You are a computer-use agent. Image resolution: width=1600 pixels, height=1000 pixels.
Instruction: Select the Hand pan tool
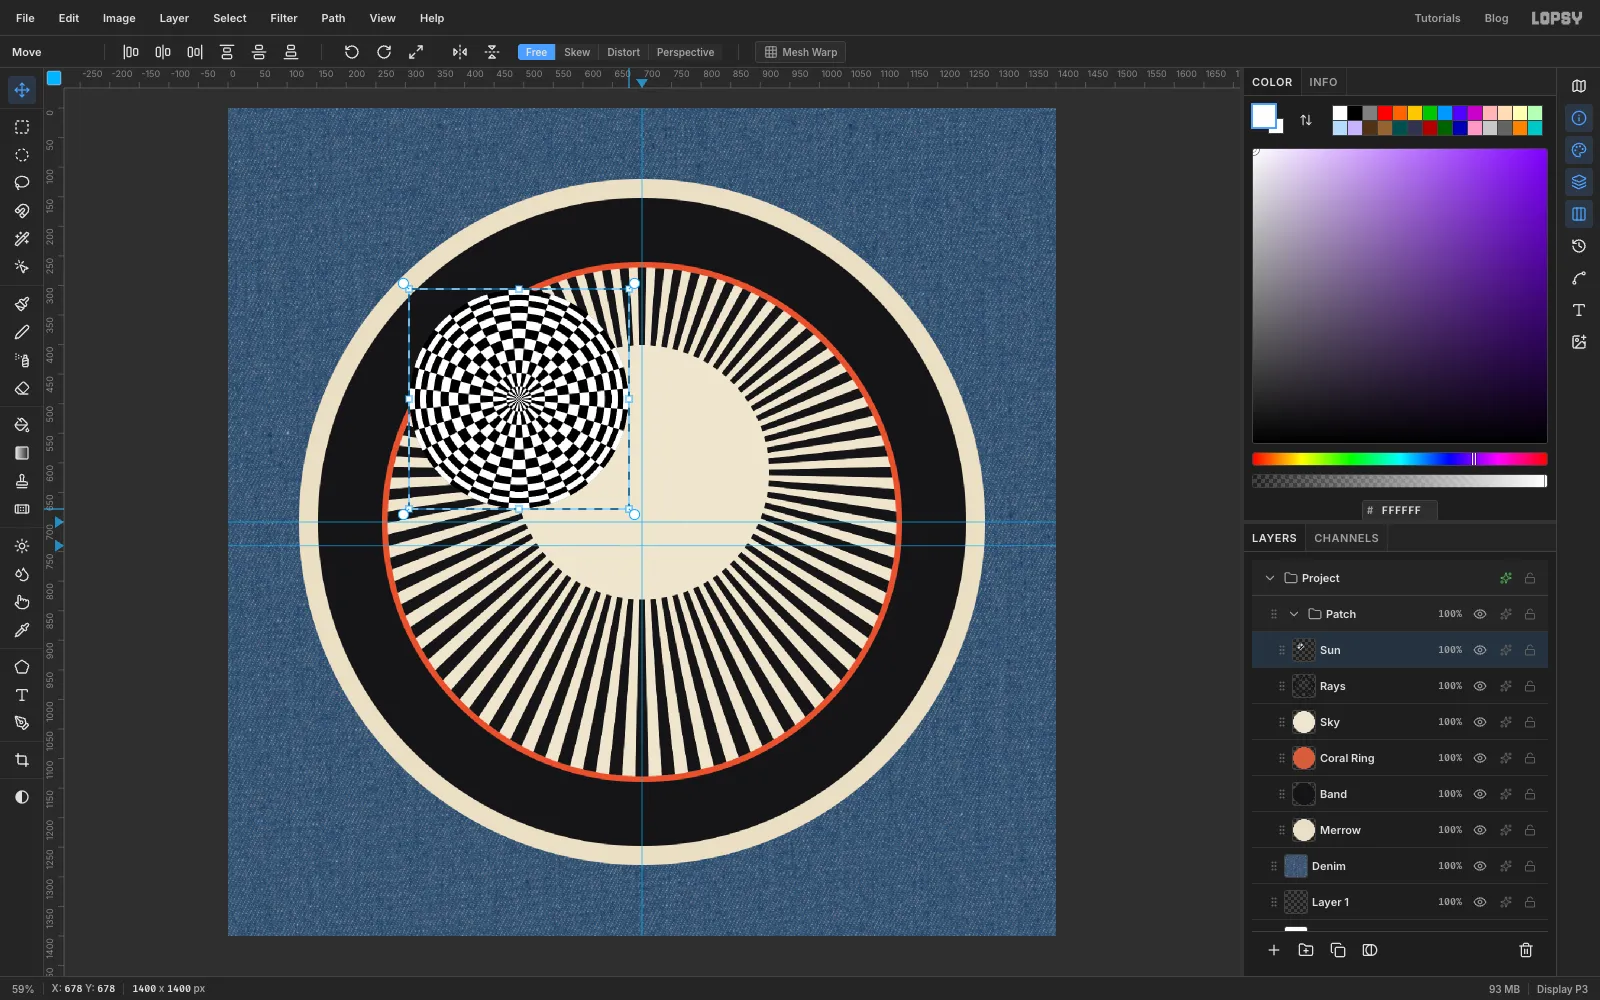click(x=22, y=602)
